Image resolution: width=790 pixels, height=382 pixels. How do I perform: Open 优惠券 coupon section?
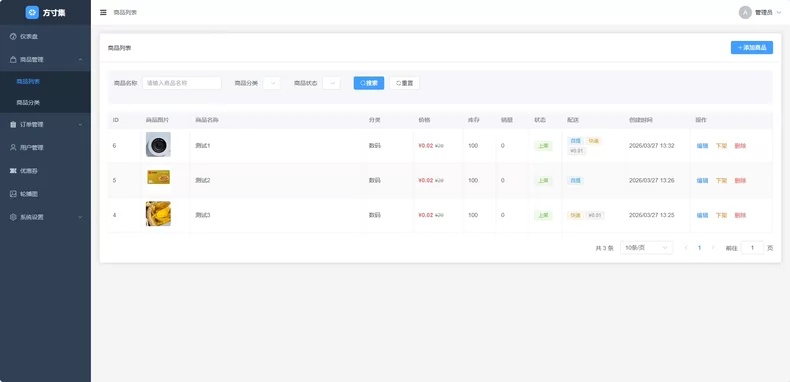[45, 171]
